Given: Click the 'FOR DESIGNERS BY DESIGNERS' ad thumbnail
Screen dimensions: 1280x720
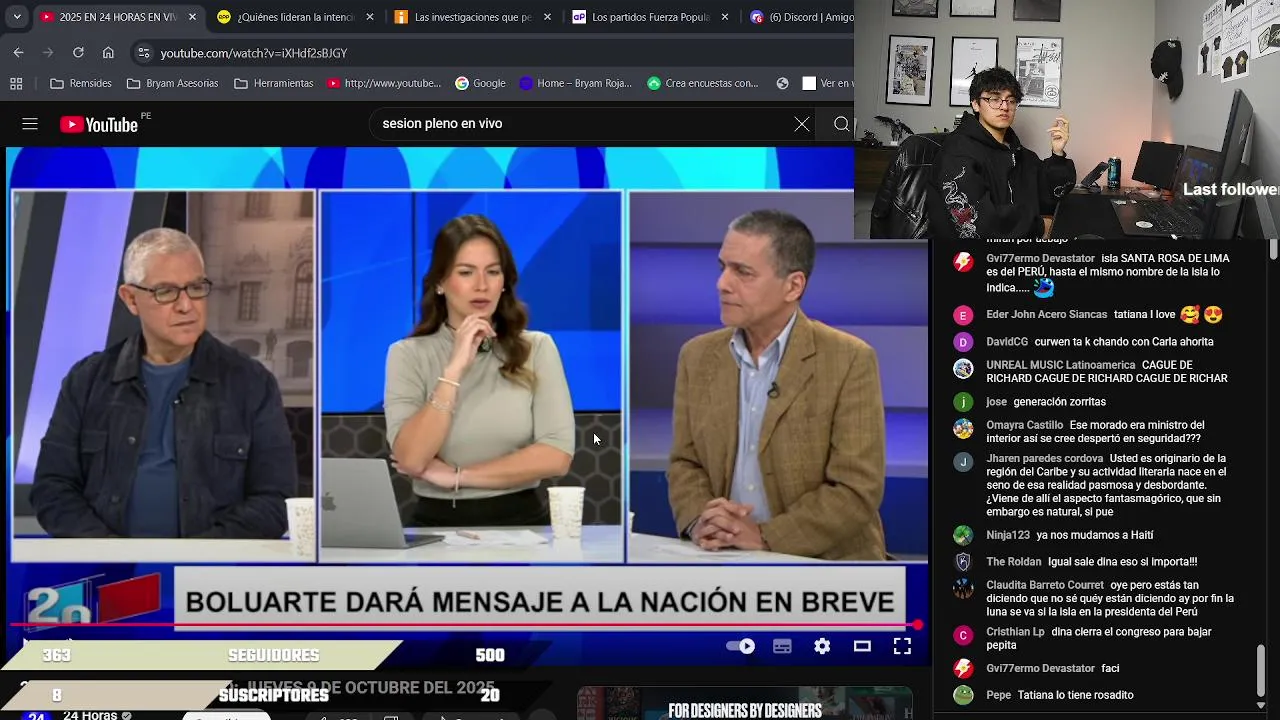Looking at the screenshot, I should [x=745, y=702].
